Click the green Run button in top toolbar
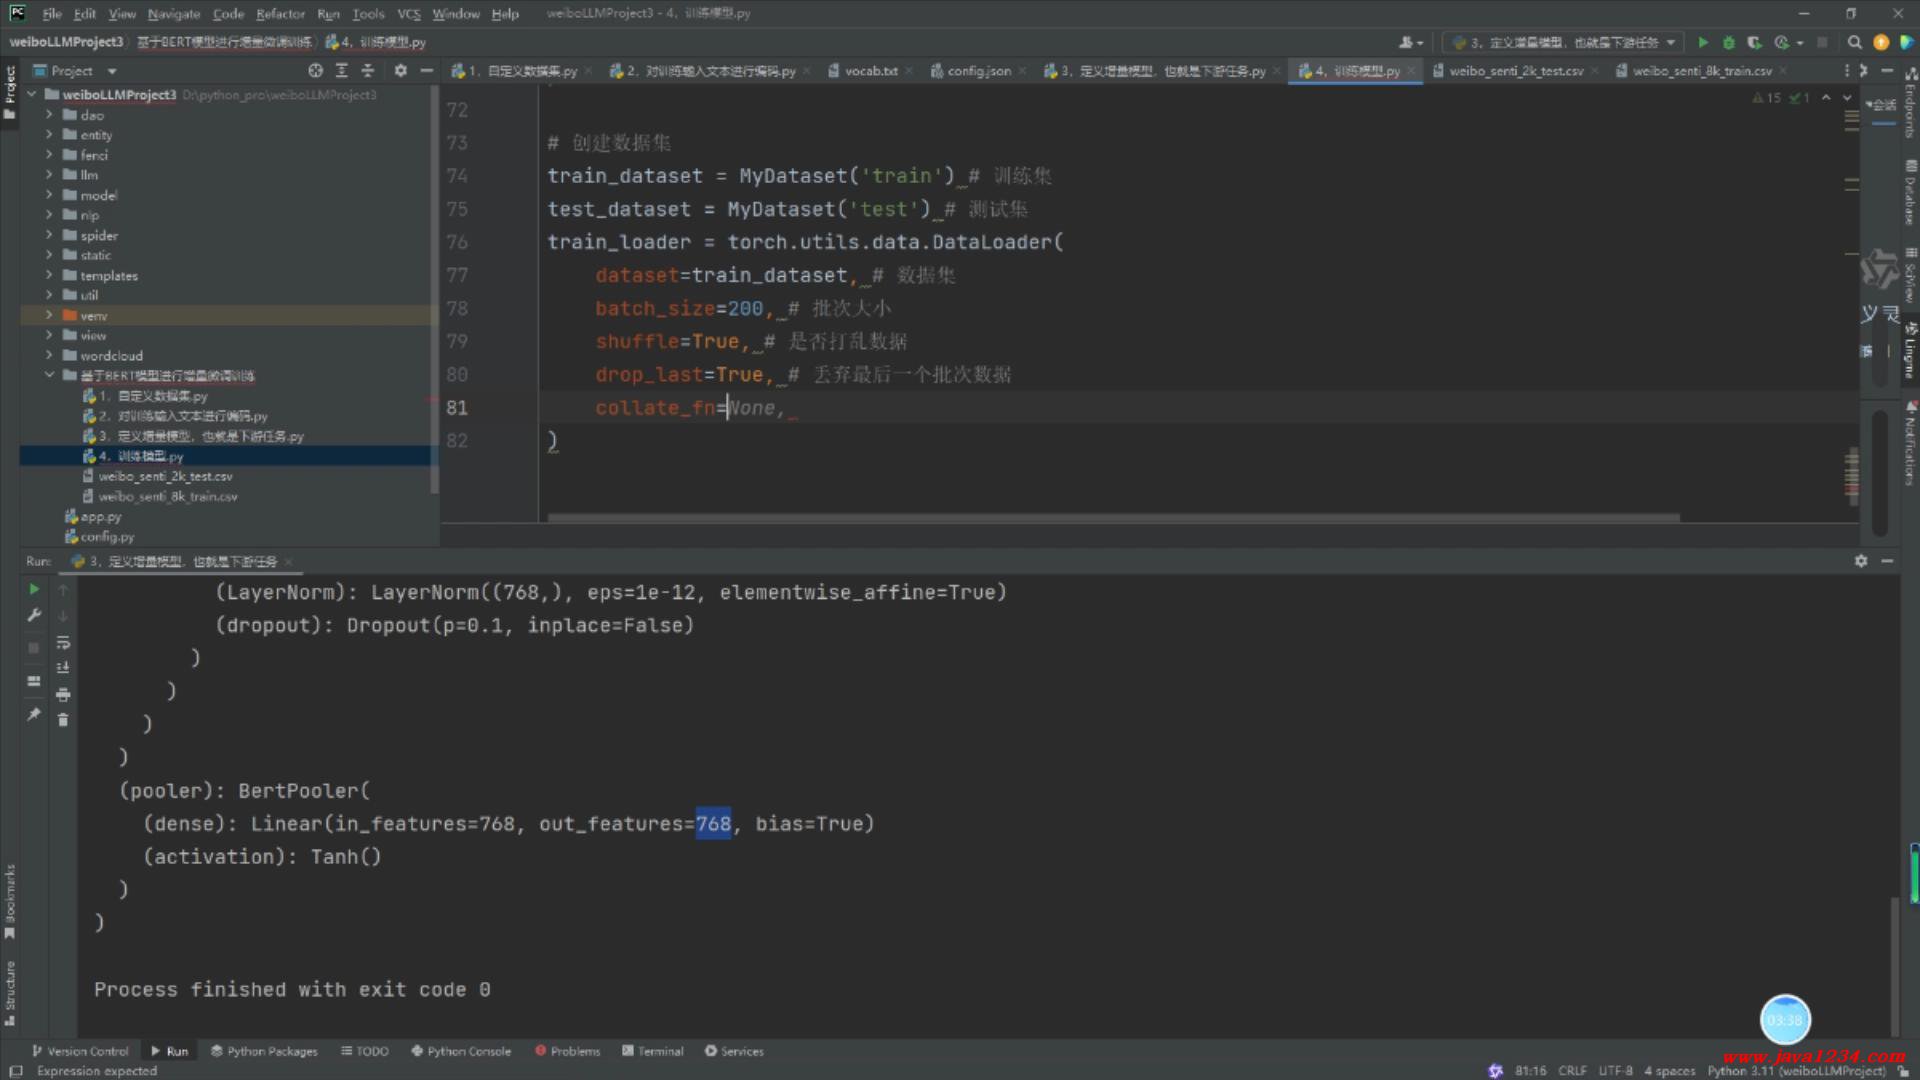Screen dimensions: 1920x1080 (x=1703, y=42)
